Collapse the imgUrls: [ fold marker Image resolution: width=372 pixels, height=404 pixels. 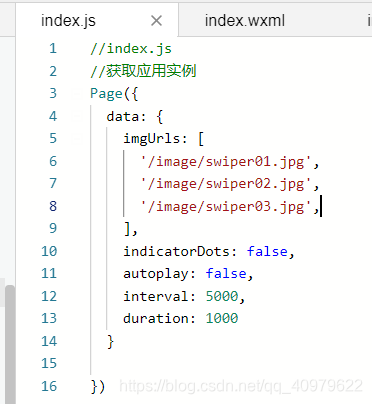point(77,139)
